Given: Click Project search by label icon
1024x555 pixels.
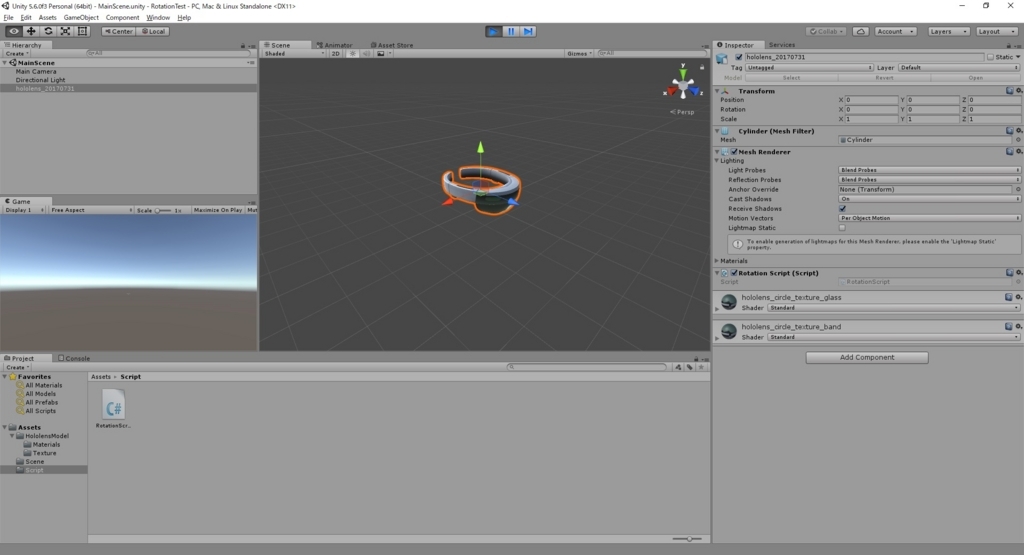Looking at the screenshot, I should (x=690, y=367).
